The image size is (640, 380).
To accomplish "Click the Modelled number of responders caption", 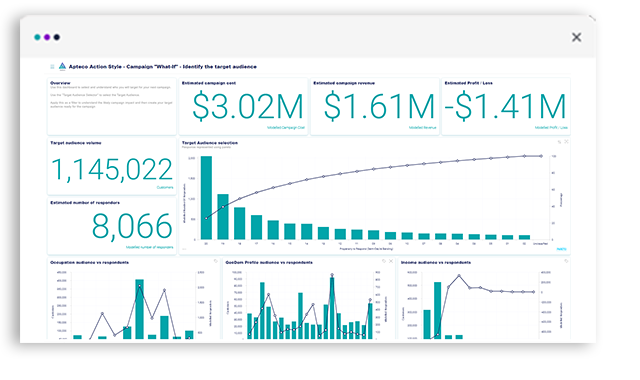I will point(149,247).
